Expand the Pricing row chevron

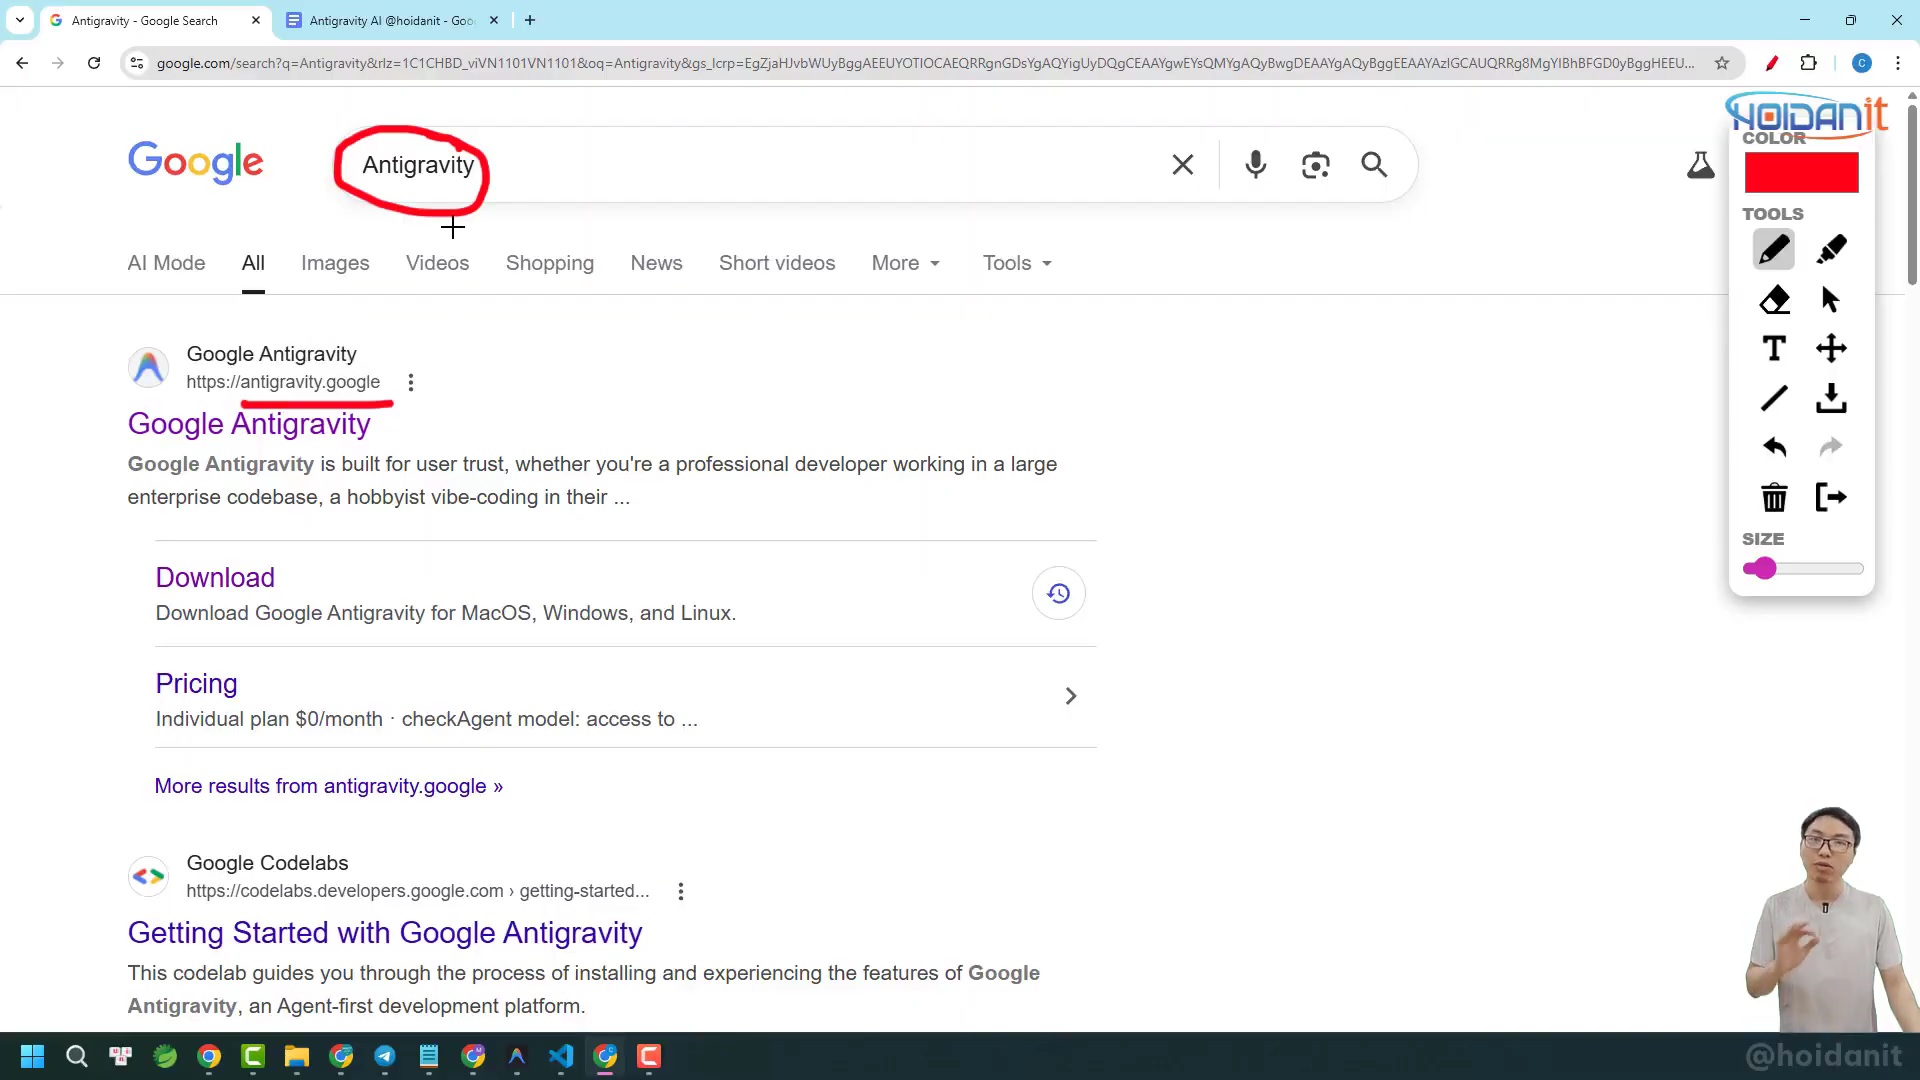(x=1070, y=696)
